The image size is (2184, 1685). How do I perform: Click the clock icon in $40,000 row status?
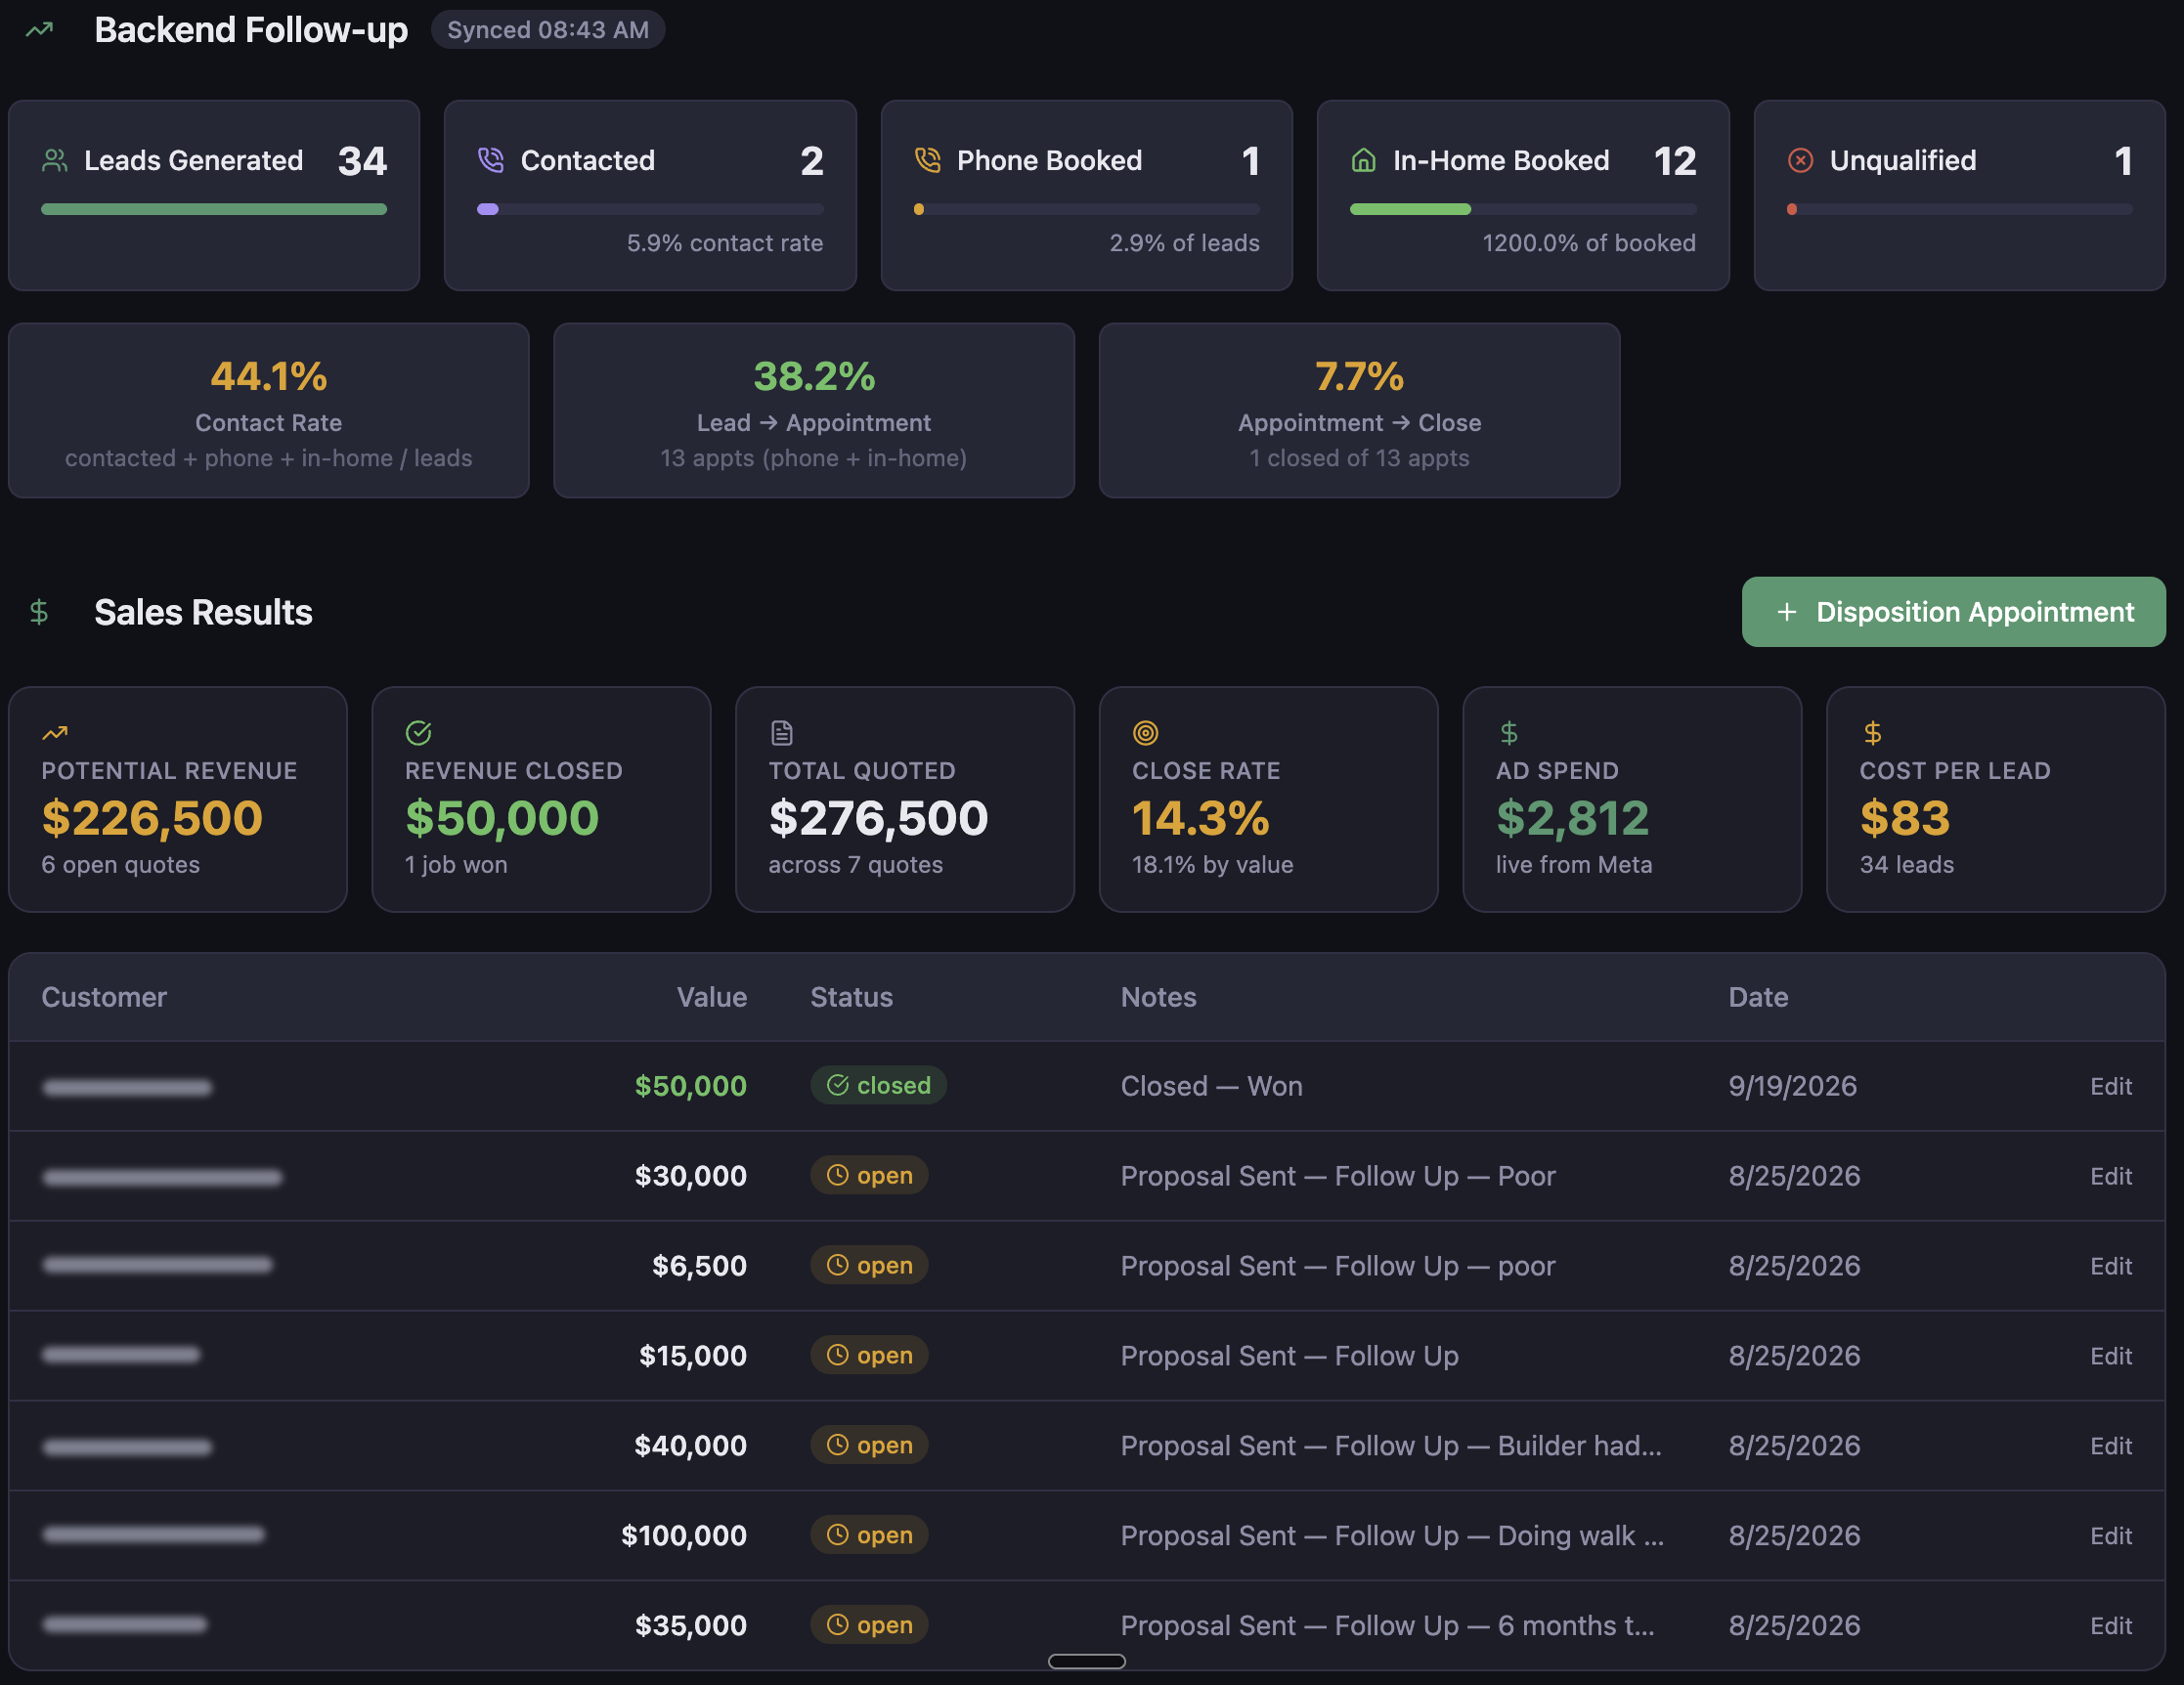pyautogui.click(x=838, y=1445)
